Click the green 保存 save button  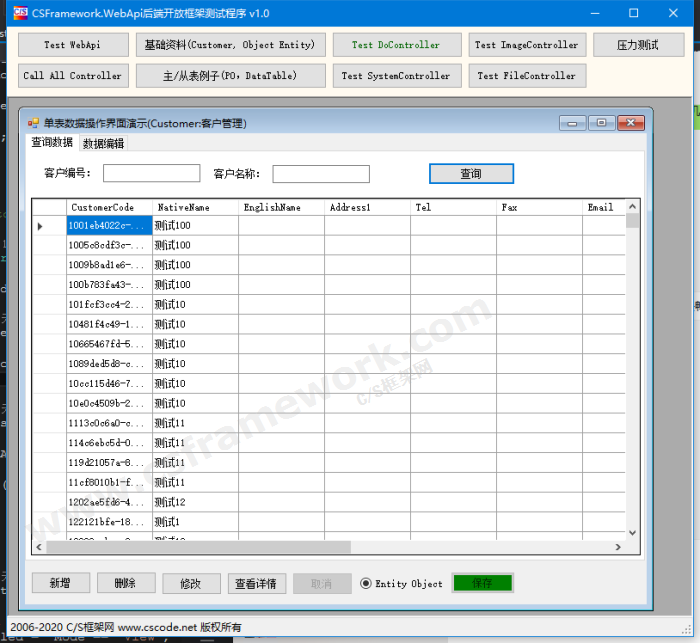click(482, 583)
